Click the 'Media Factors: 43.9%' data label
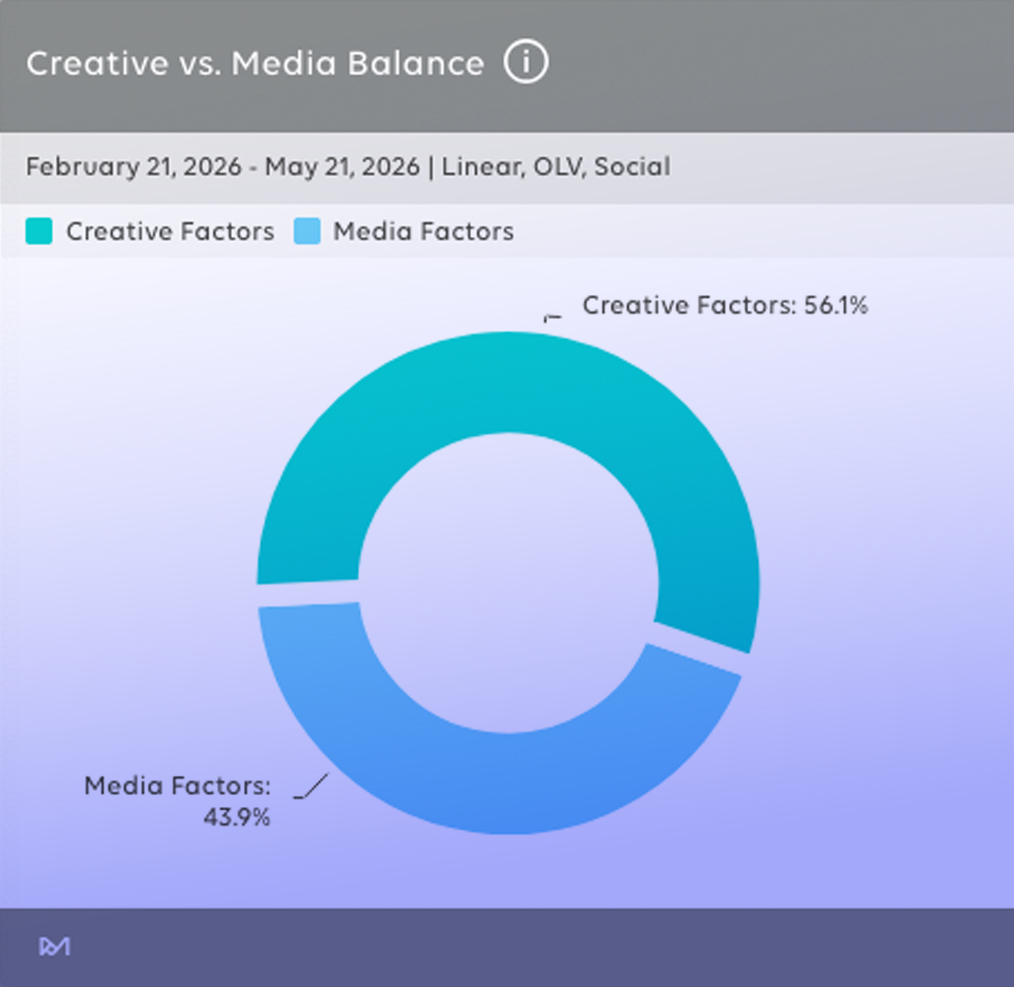 [178, 801]
